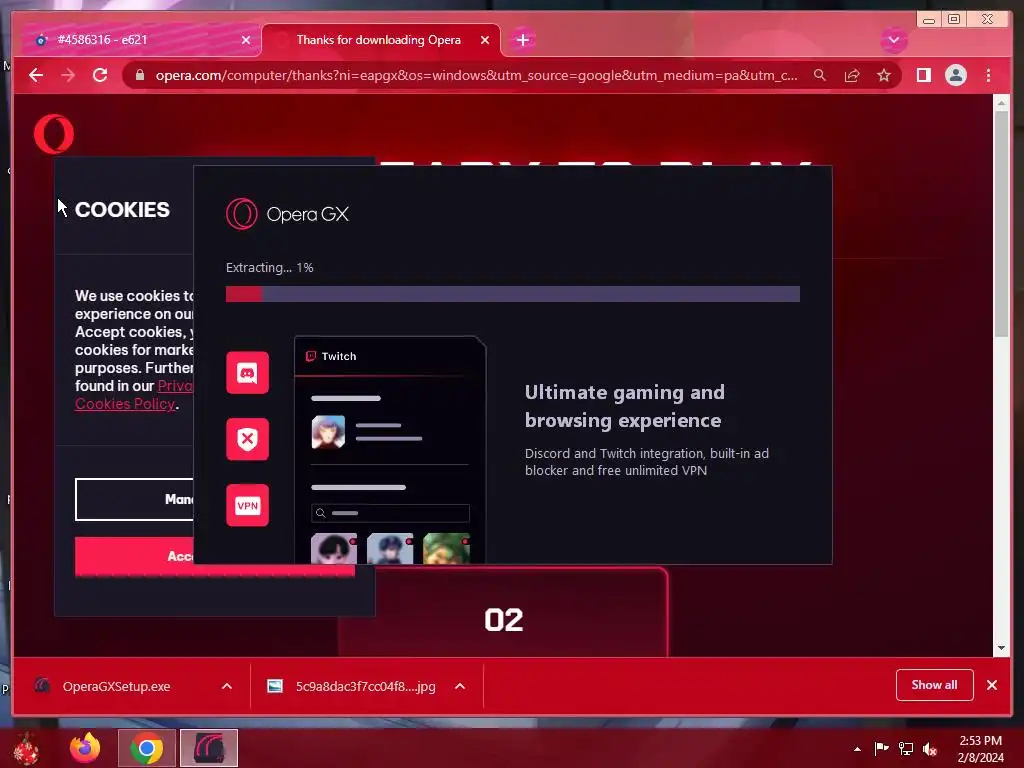Click the site lock padlock icon

click(139, 75)
